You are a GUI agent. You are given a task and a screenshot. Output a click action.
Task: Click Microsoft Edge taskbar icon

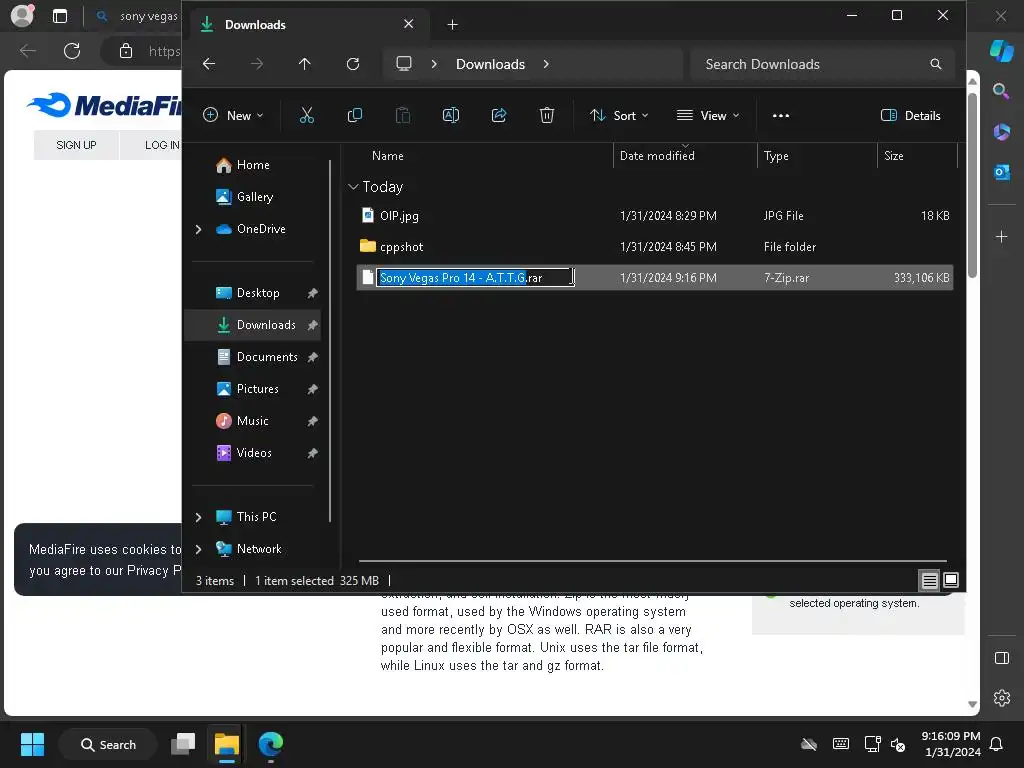click(270, 744)
